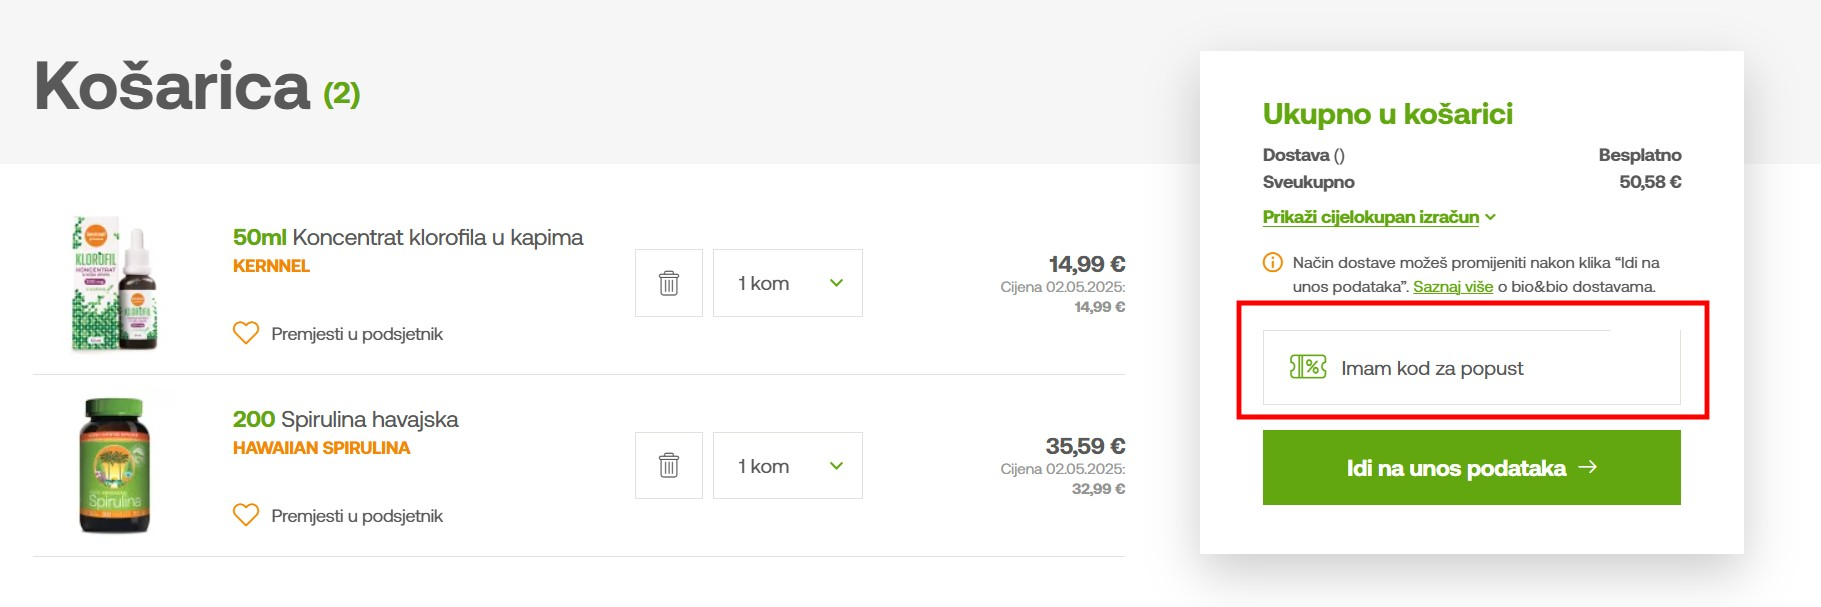Image resolution: width=1821 pixels, height=607 pixels.
Task: Open the '50ml Koncentrat klorofila u kapima' title
Action: tap(408, 237)
